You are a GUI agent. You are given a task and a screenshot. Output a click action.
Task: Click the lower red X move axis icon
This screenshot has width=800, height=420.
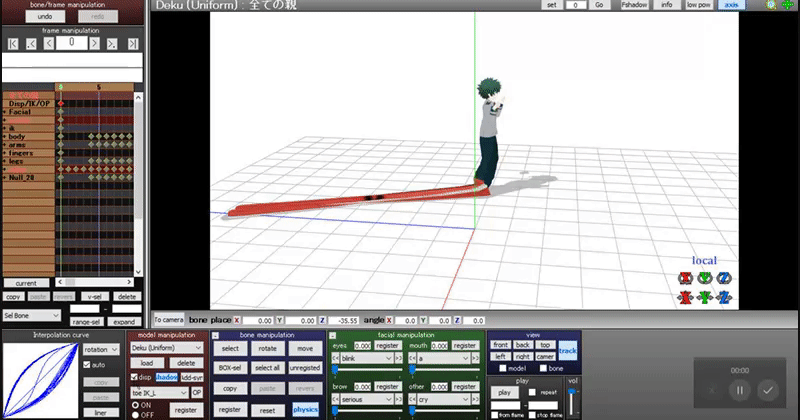pyautogui.click(x=685, y=298)
